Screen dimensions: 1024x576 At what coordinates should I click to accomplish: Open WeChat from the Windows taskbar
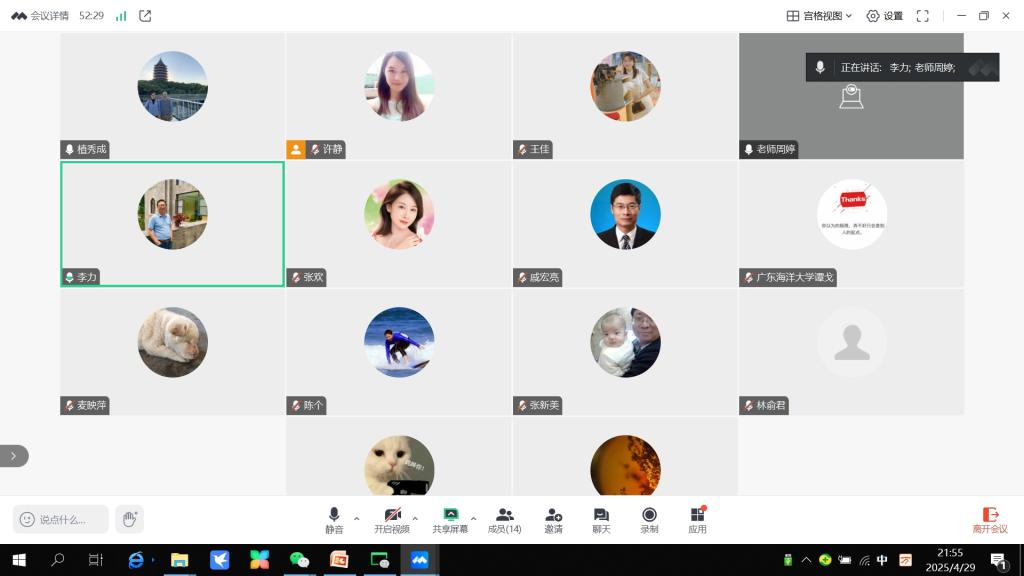point(299,560)
